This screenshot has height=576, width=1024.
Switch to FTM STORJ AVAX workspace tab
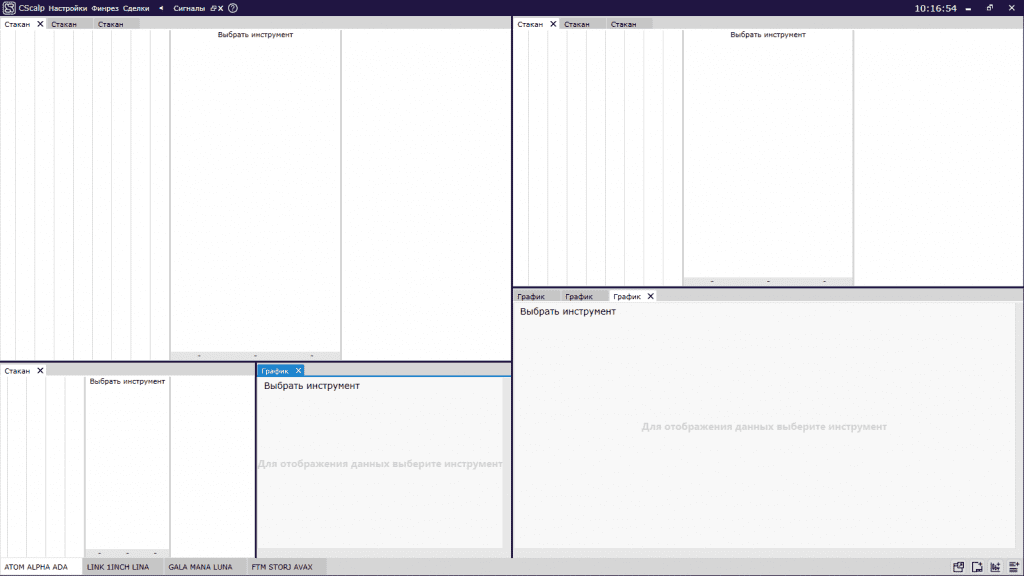tap(282, 567)
